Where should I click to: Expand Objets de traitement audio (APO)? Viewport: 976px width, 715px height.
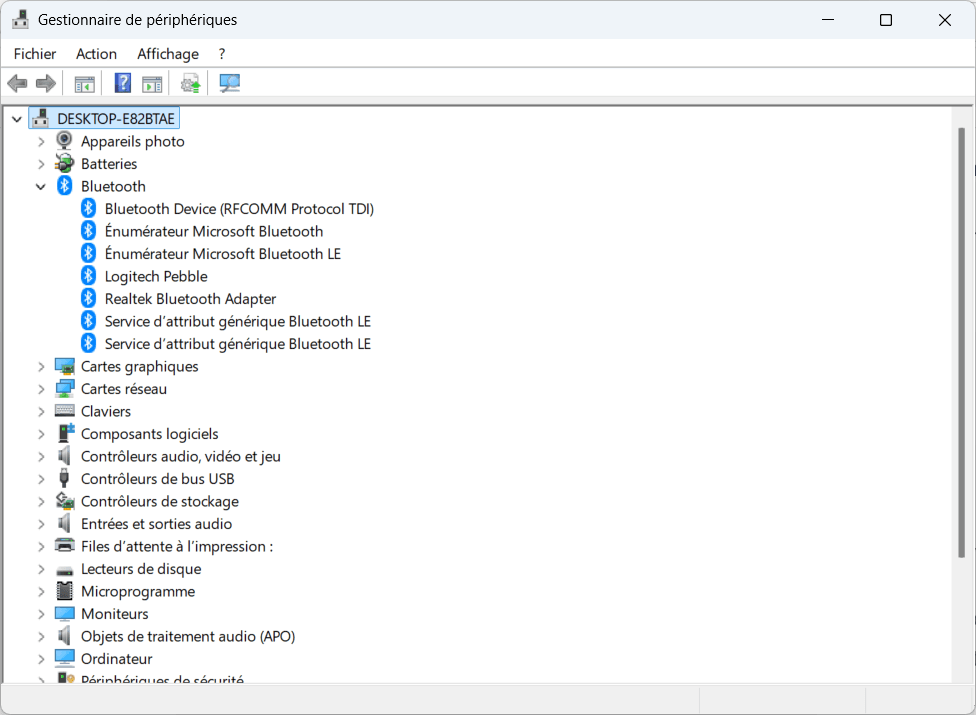(41, 637)
